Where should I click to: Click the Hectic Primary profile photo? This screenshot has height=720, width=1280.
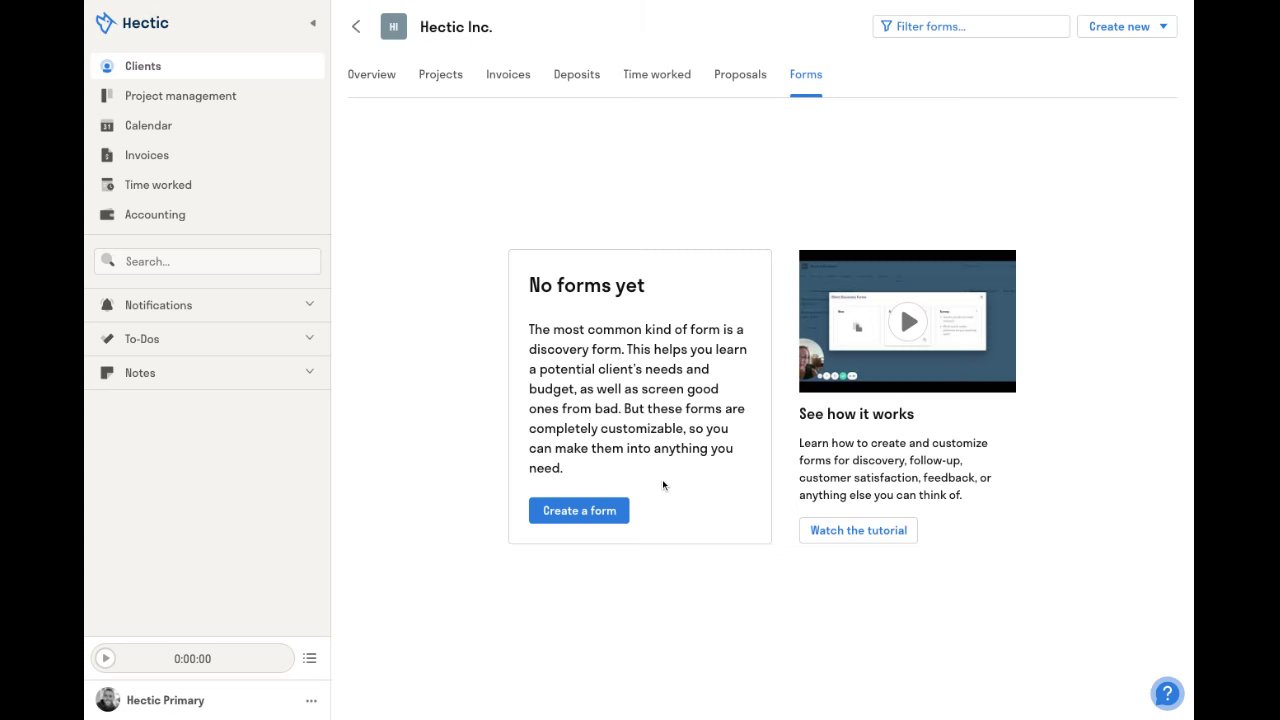pyautogui.click(x=108, y=700)
